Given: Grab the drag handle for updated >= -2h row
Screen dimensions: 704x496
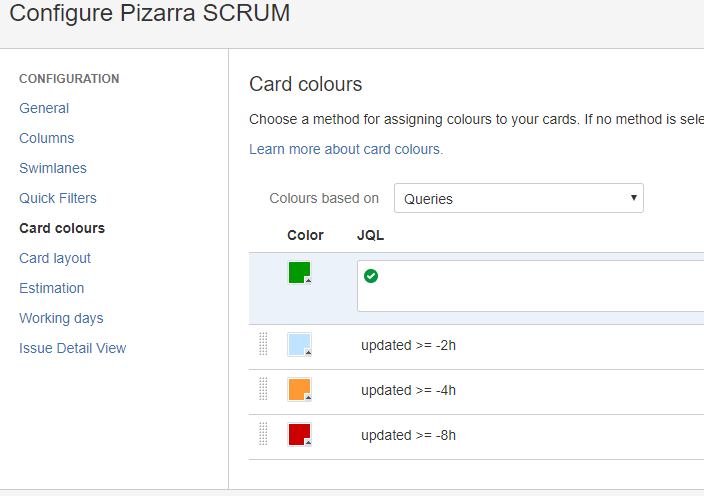Looking at the screenshot, I should click(x=264, y=344).
